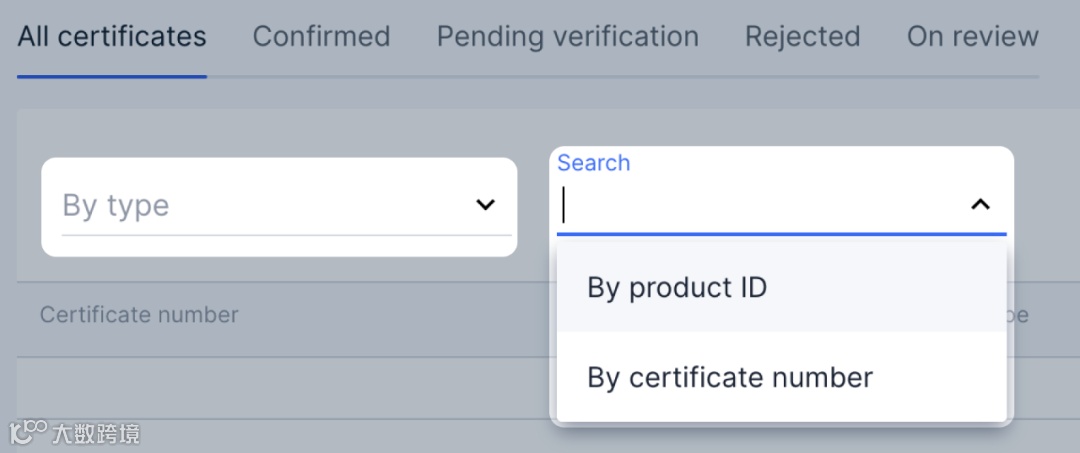Expand the By type chevron arrow

[x=485, y=205]
